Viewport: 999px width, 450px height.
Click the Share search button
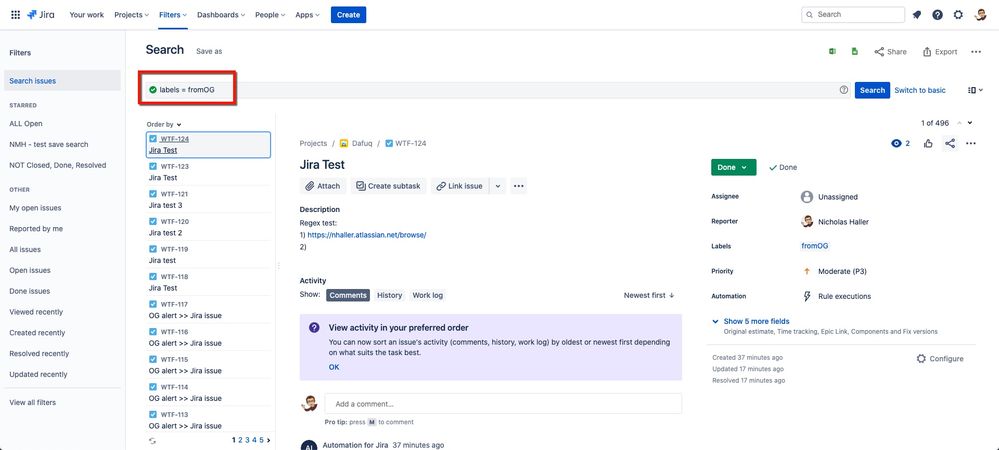tap(890, 52)
